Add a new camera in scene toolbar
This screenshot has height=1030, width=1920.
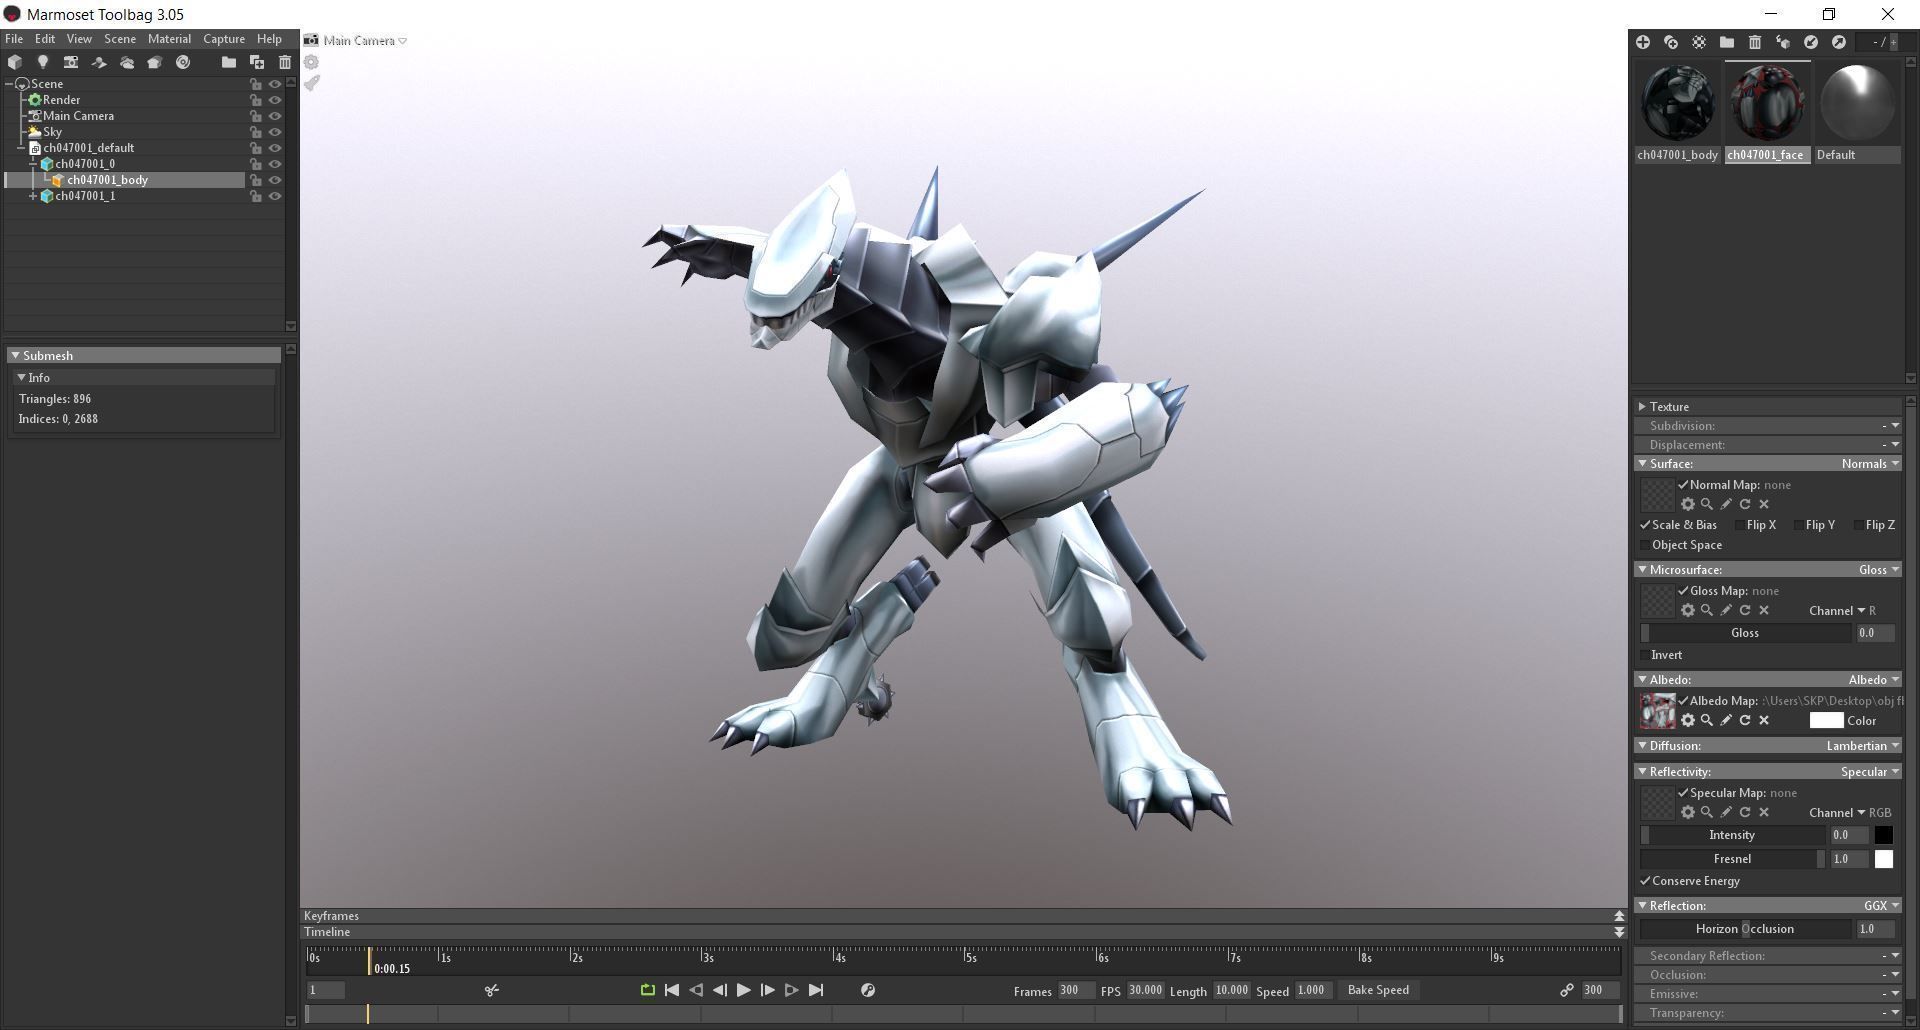coord(71,62)
